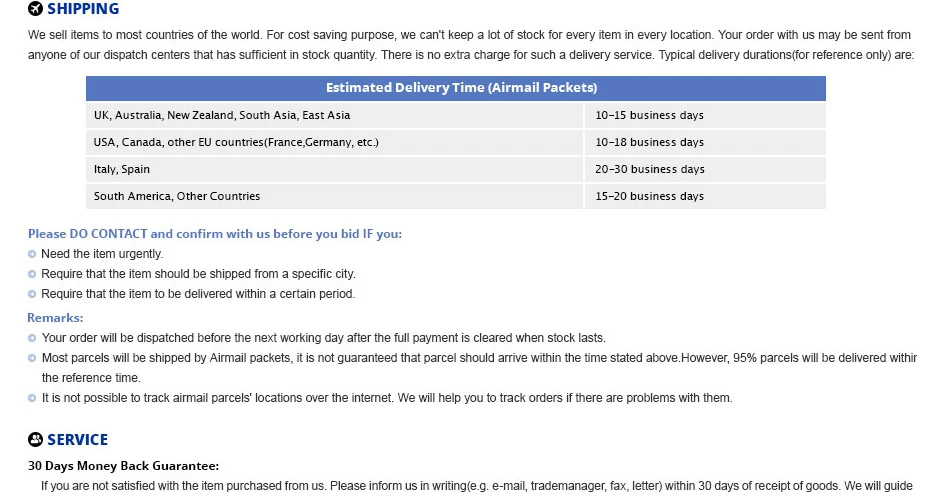Screen dimensions: 950x499
Task: Select the 'USA, Canada, other EU countries' cell
Action: pyautogui.click(x=334, y=142)
